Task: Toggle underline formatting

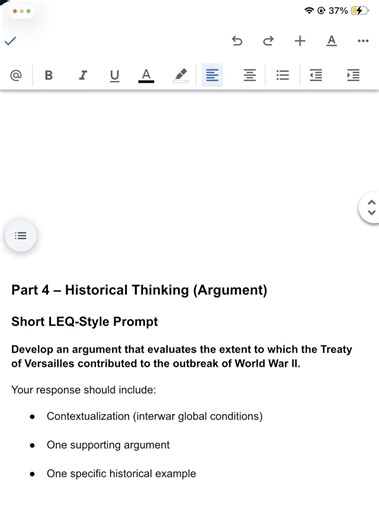Action: pyautogui.click(x=115, y=76)
